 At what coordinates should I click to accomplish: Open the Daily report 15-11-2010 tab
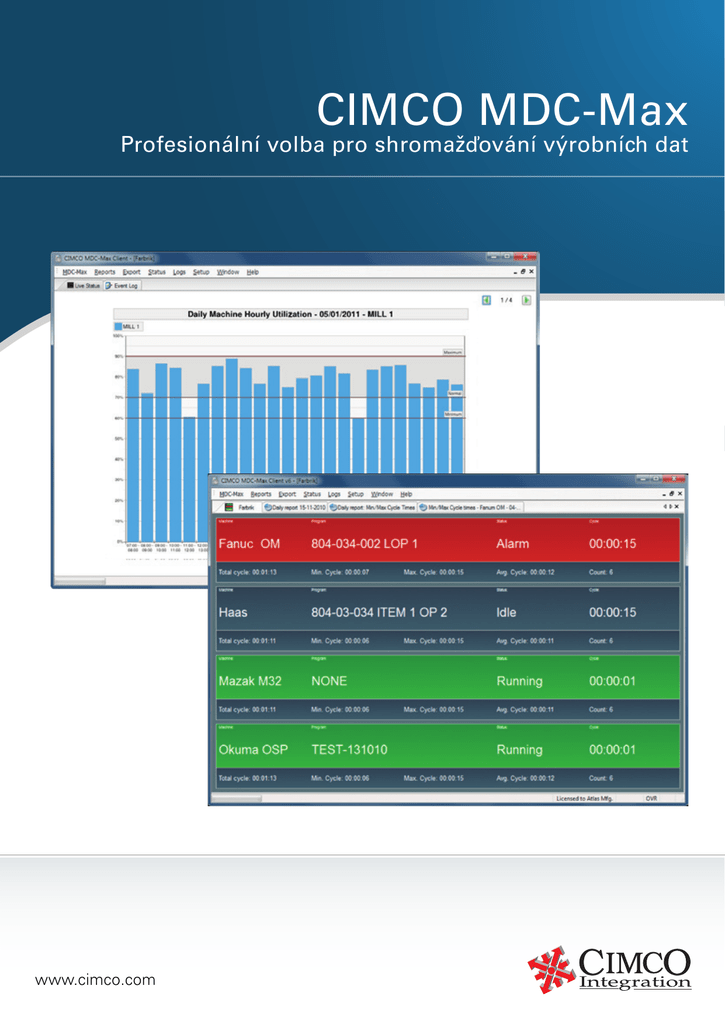pyautogui.click(x=295, y=507)
